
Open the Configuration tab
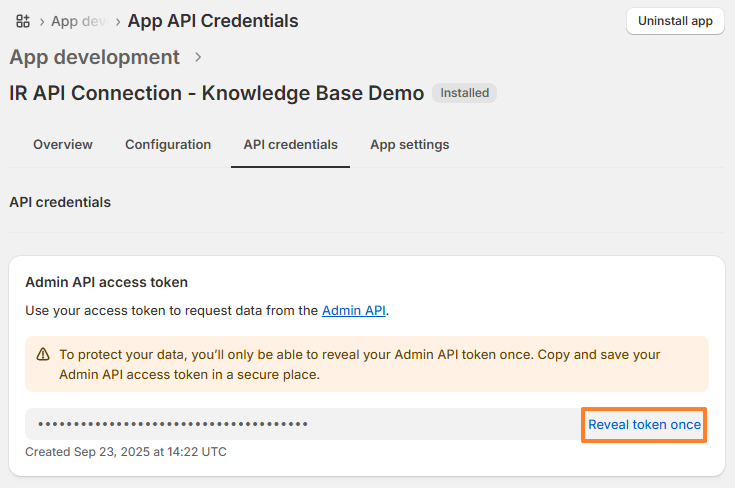[x=168, y=145]
